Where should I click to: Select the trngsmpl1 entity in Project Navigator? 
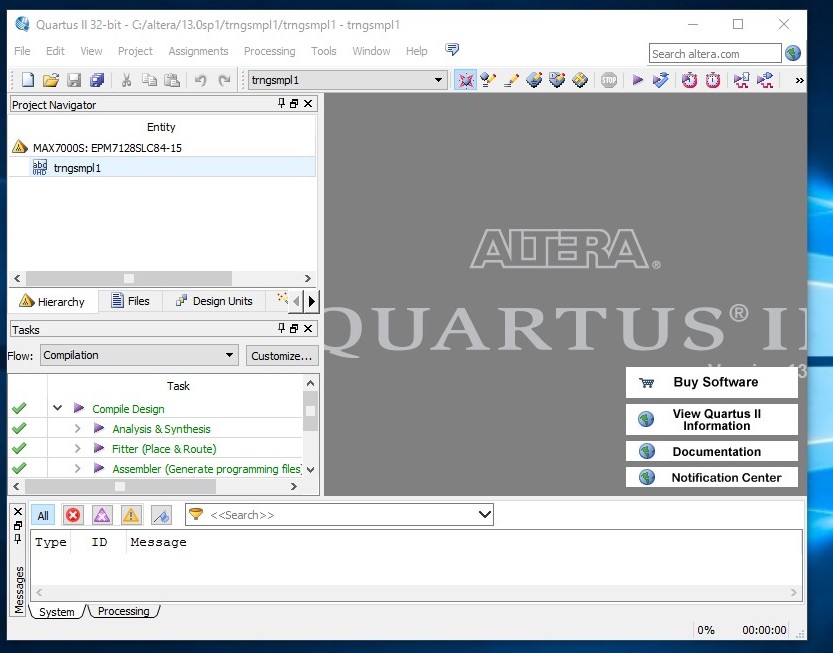(77, 168)
